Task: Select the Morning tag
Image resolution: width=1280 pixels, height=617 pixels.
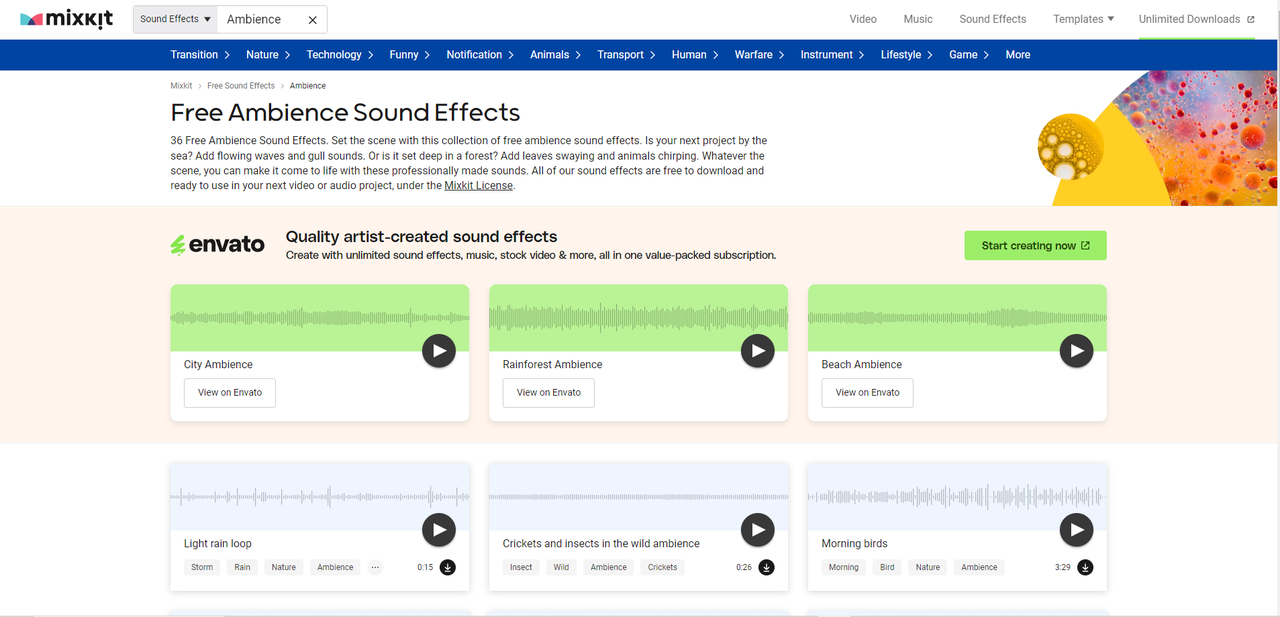Action: coord(843,567)
